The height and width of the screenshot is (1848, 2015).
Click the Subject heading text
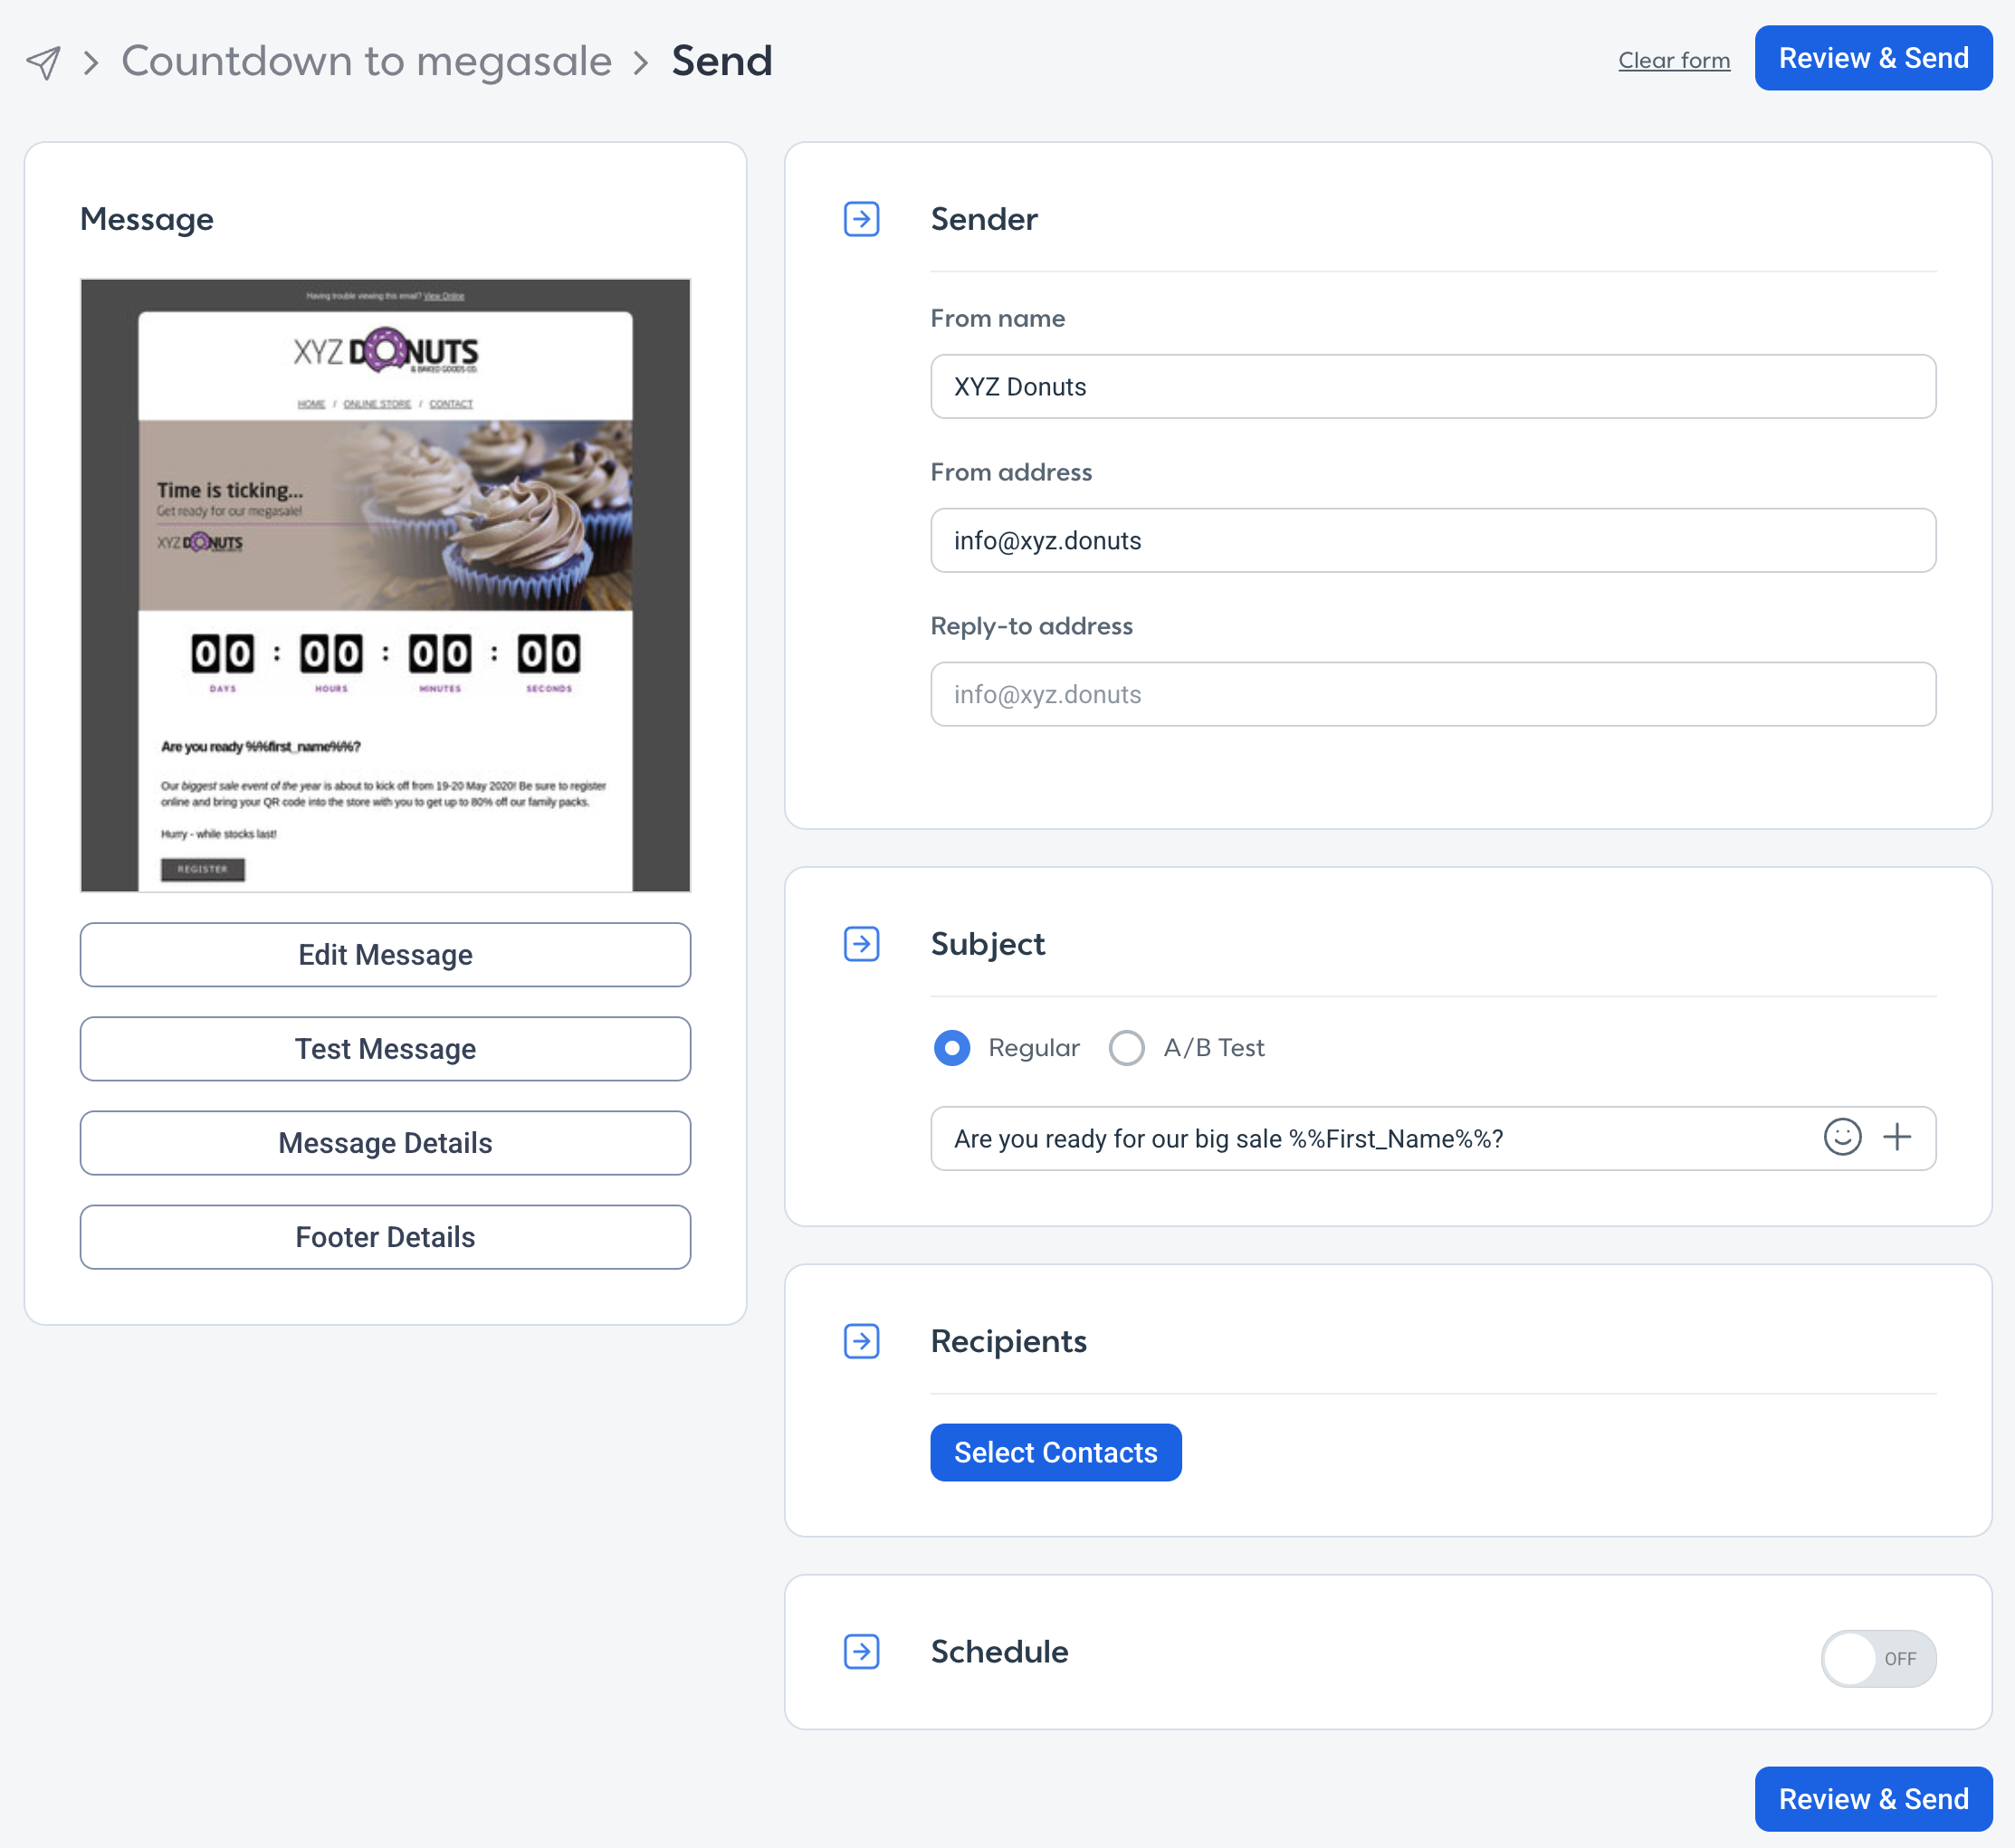[988, 944]
